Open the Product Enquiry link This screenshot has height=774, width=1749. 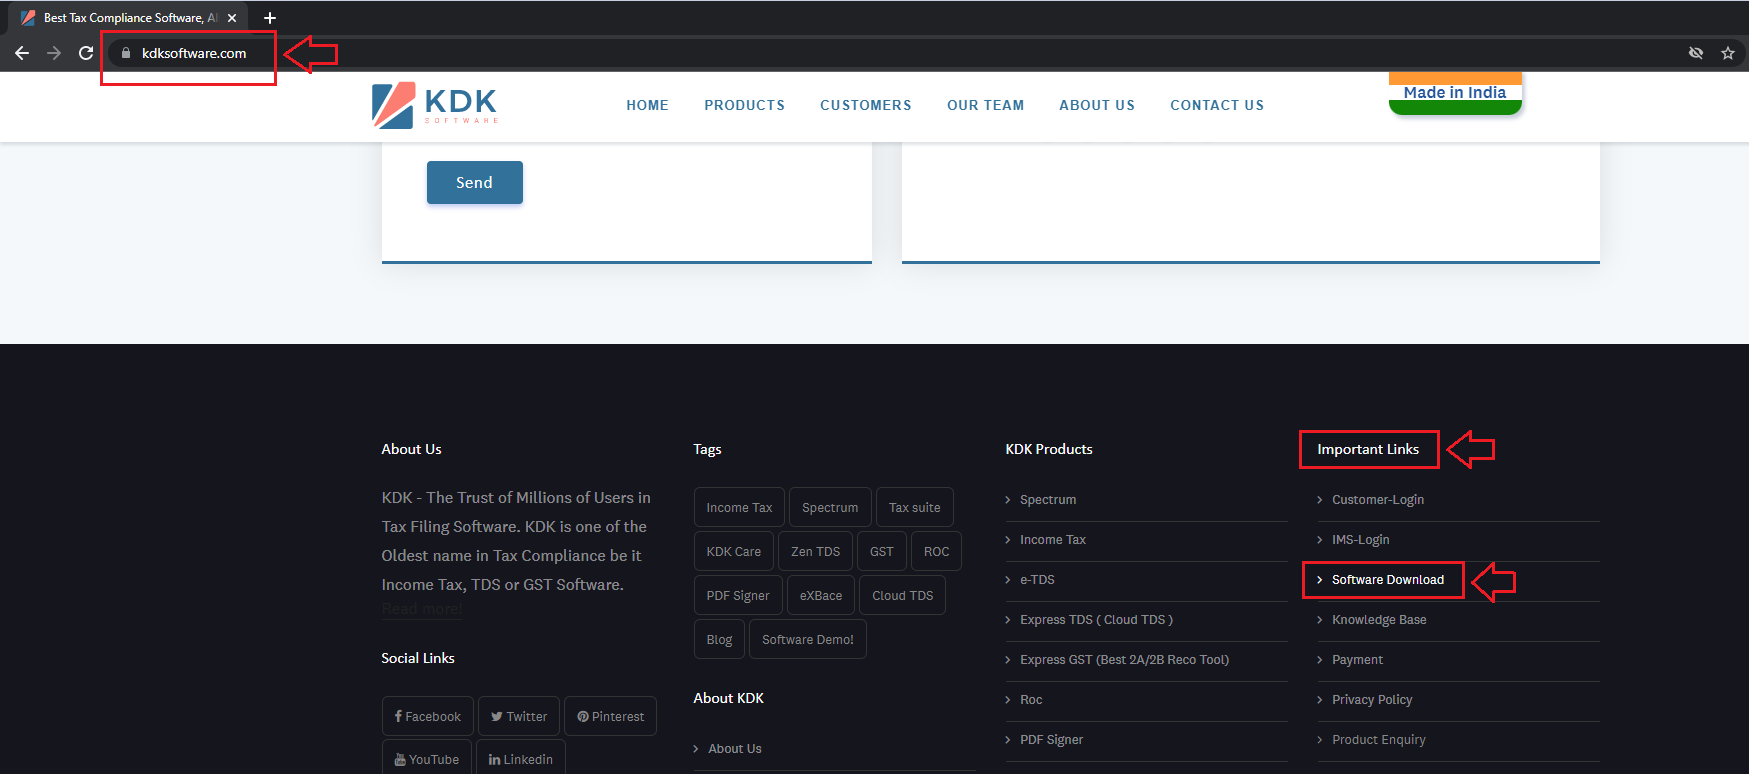(1378, 739)
